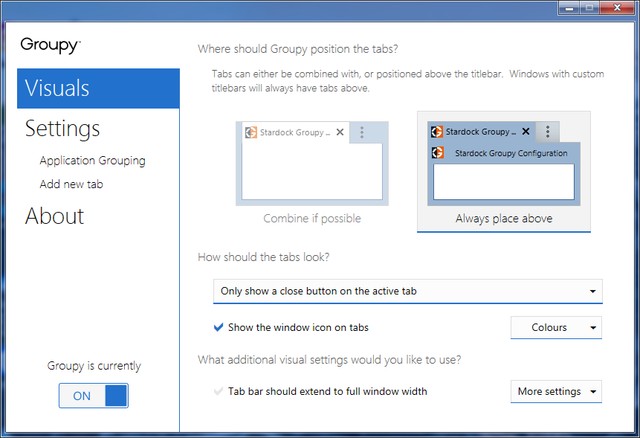Click the Groupy logo in the sidebar

pyautogui.click(x=50, y=45)
